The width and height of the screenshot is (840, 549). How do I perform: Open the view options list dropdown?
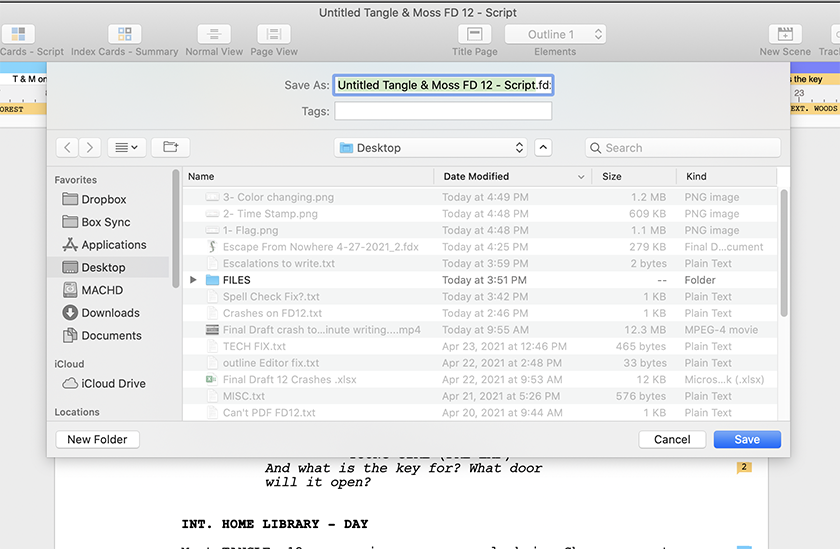click(126, 147)
